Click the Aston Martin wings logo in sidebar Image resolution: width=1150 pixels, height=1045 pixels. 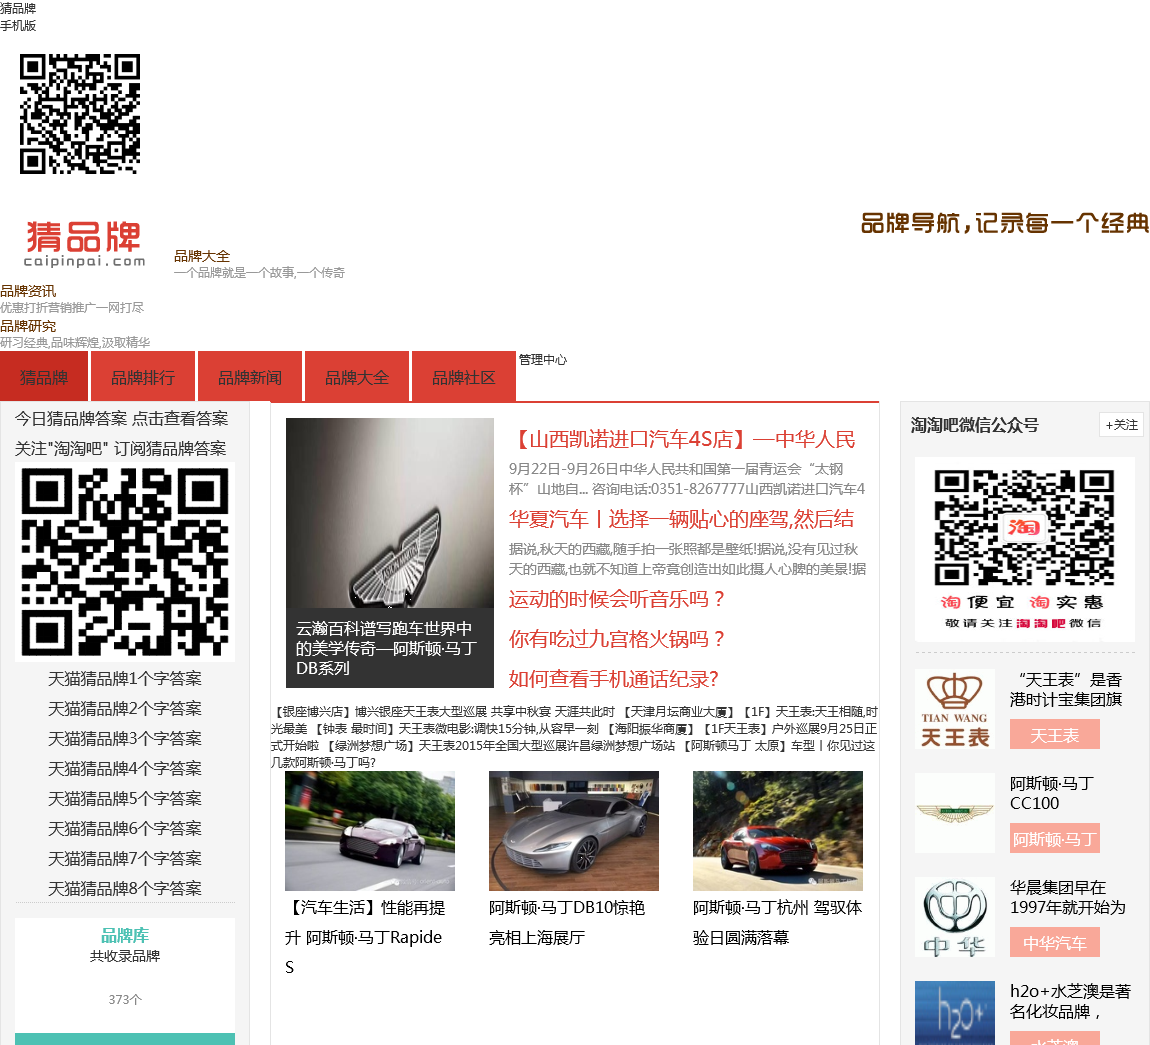(x=955, y=813)
